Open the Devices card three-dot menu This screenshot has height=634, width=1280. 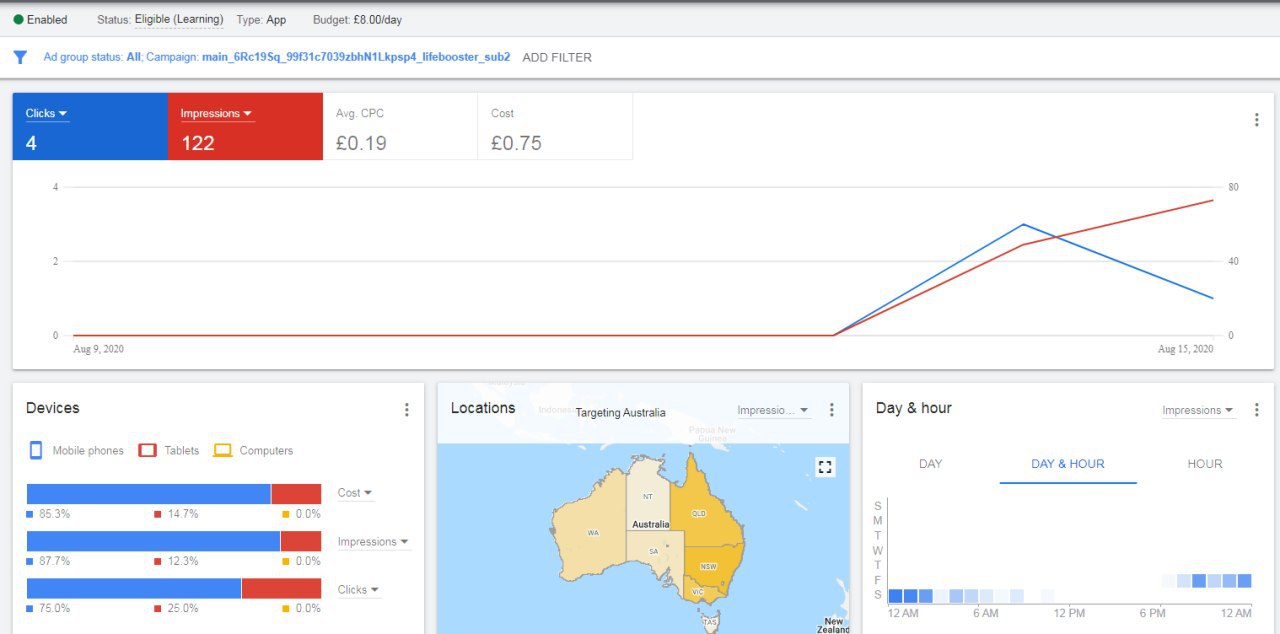coord(406,410)
